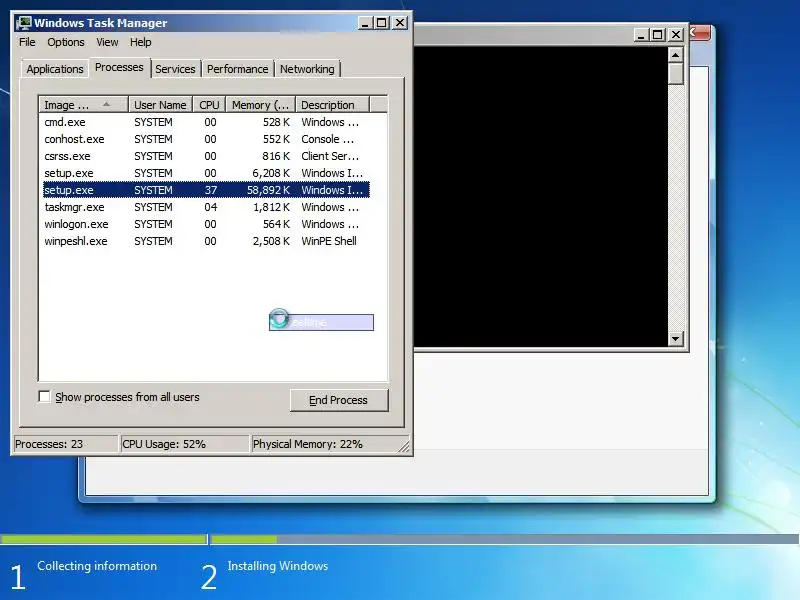800x600 pixels.
Task: Click the Installing Windows step label
Action: (278, 566)
